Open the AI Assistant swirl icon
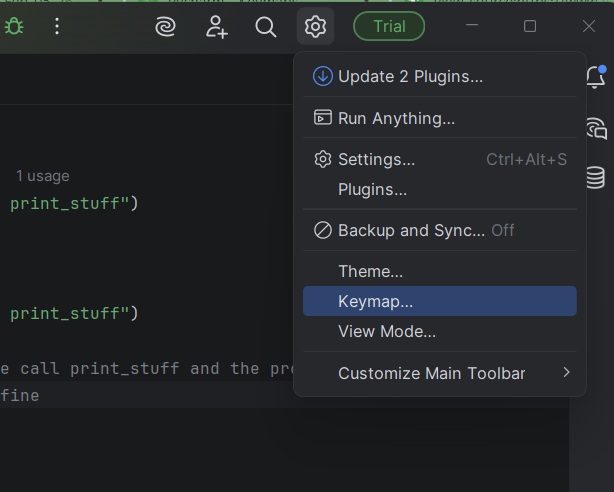Screen dimensions: 614x492 tap(166, 27)
